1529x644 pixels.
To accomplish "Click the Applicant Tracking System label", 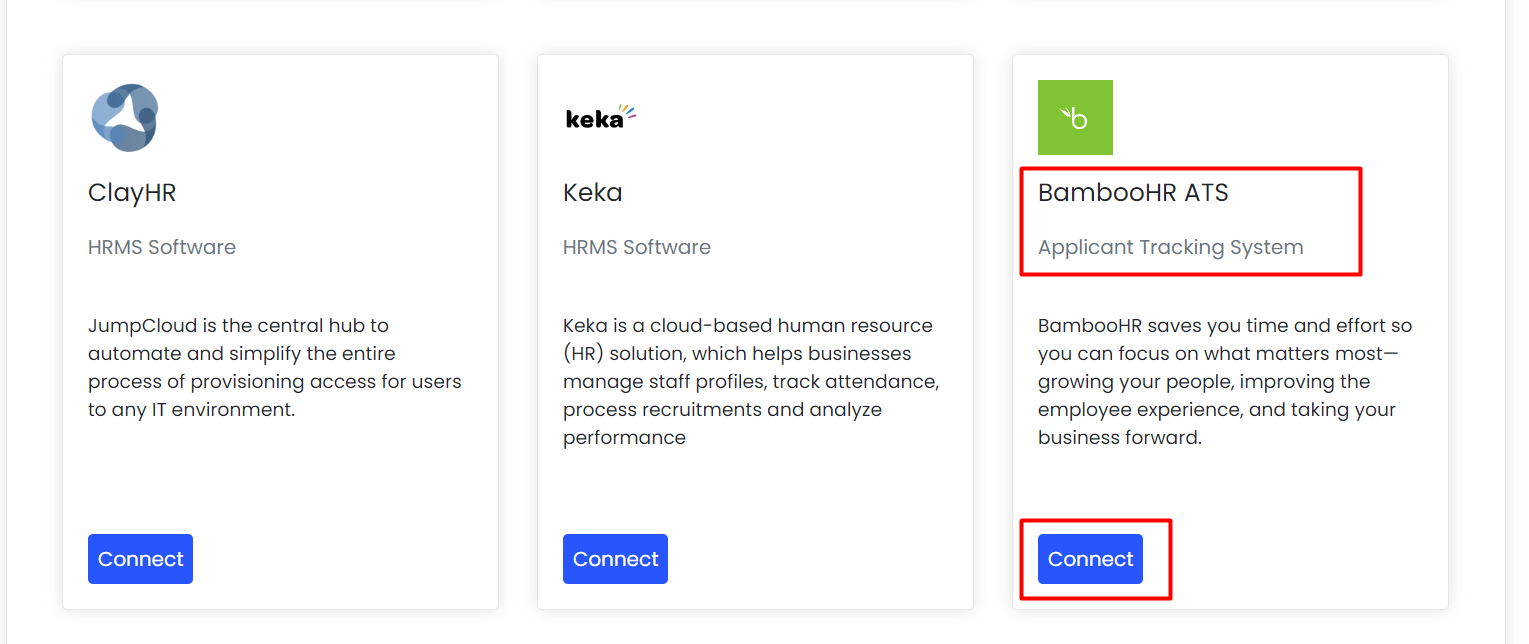I will pos(1171,247).
